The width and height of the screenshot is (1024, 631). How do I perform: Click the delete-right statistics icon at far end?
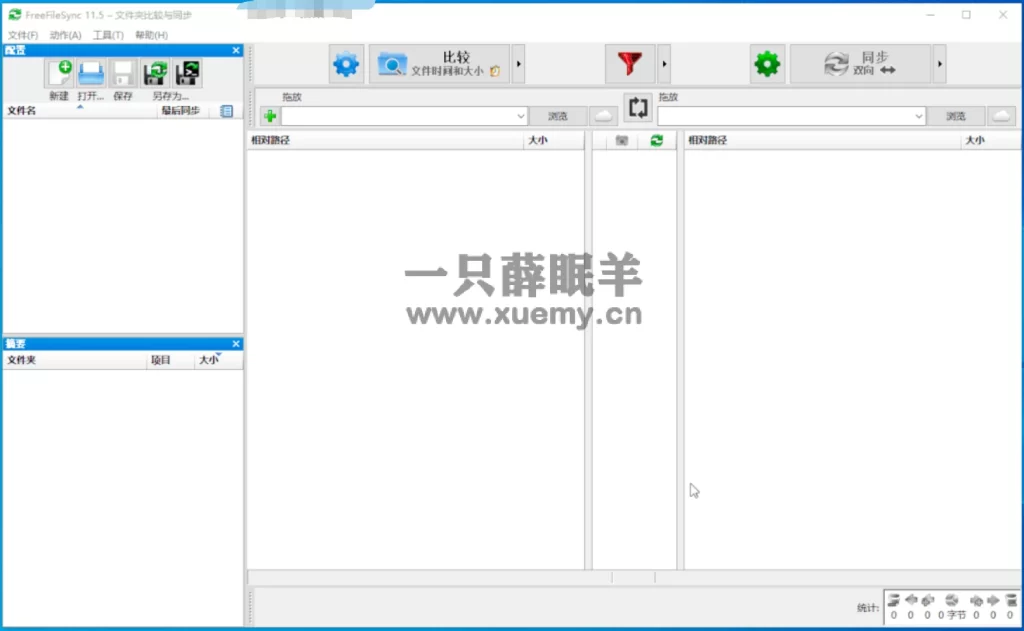(x=1011, y=600)
